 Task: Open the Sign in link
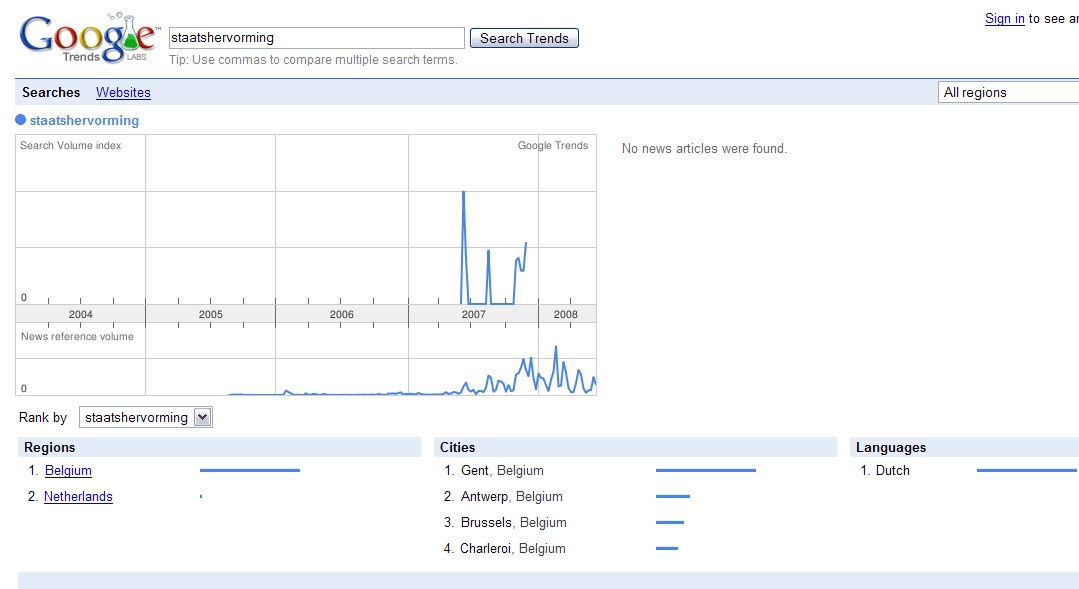pos(1004,18)
